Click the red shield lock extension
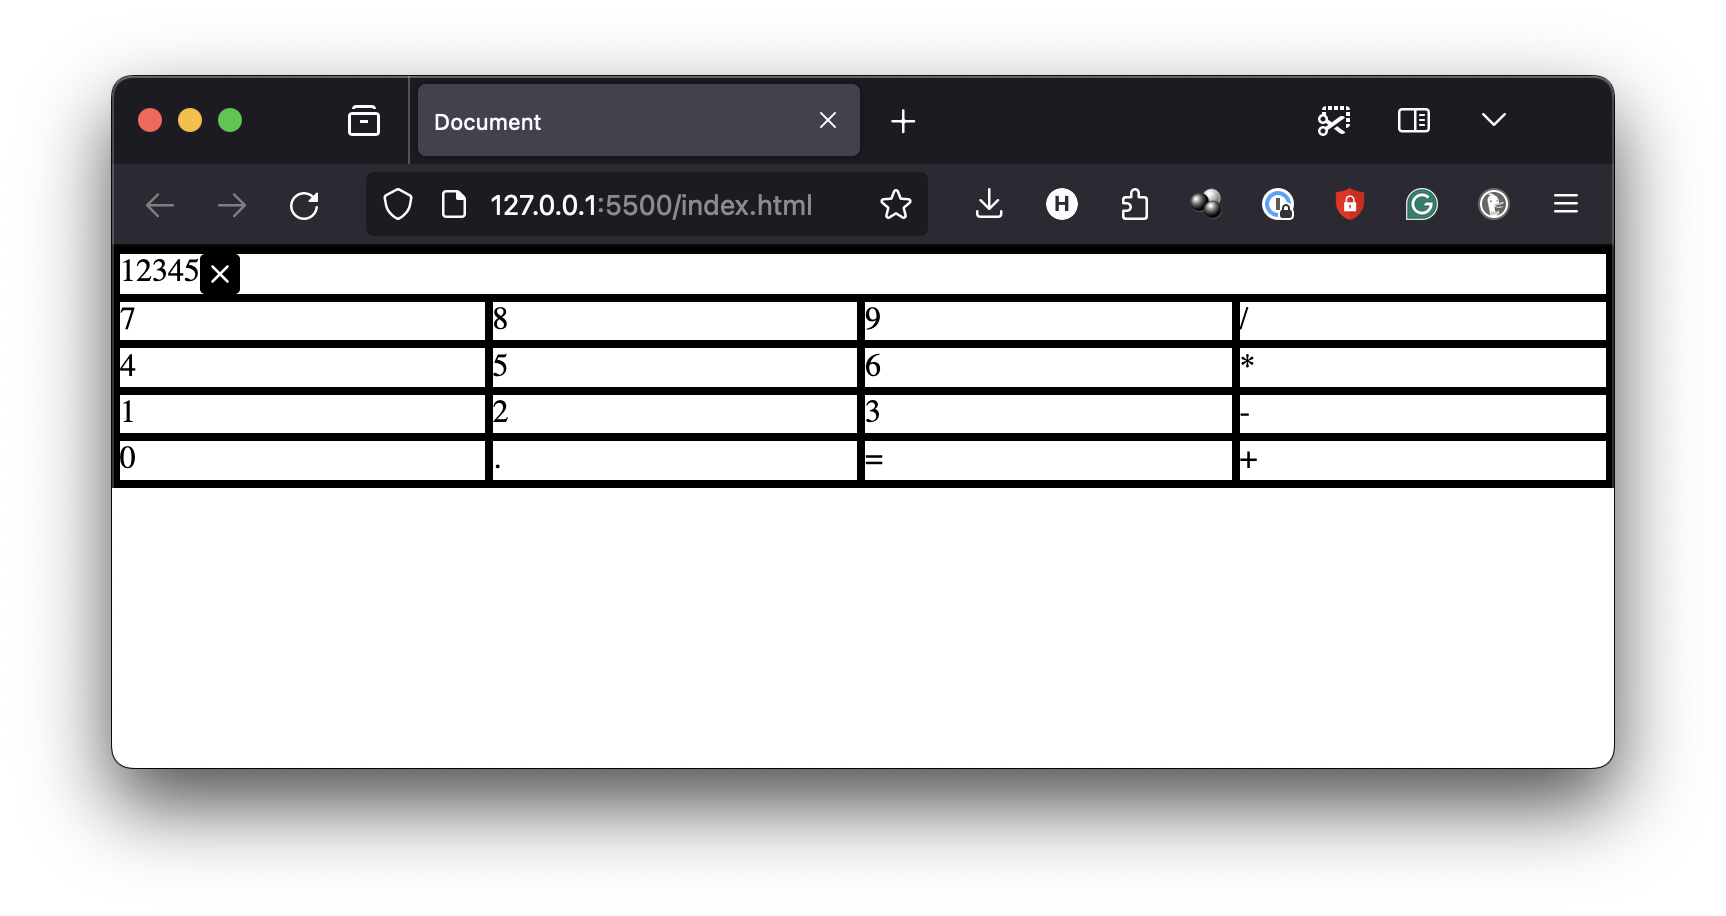 [x=1349, y=204]
